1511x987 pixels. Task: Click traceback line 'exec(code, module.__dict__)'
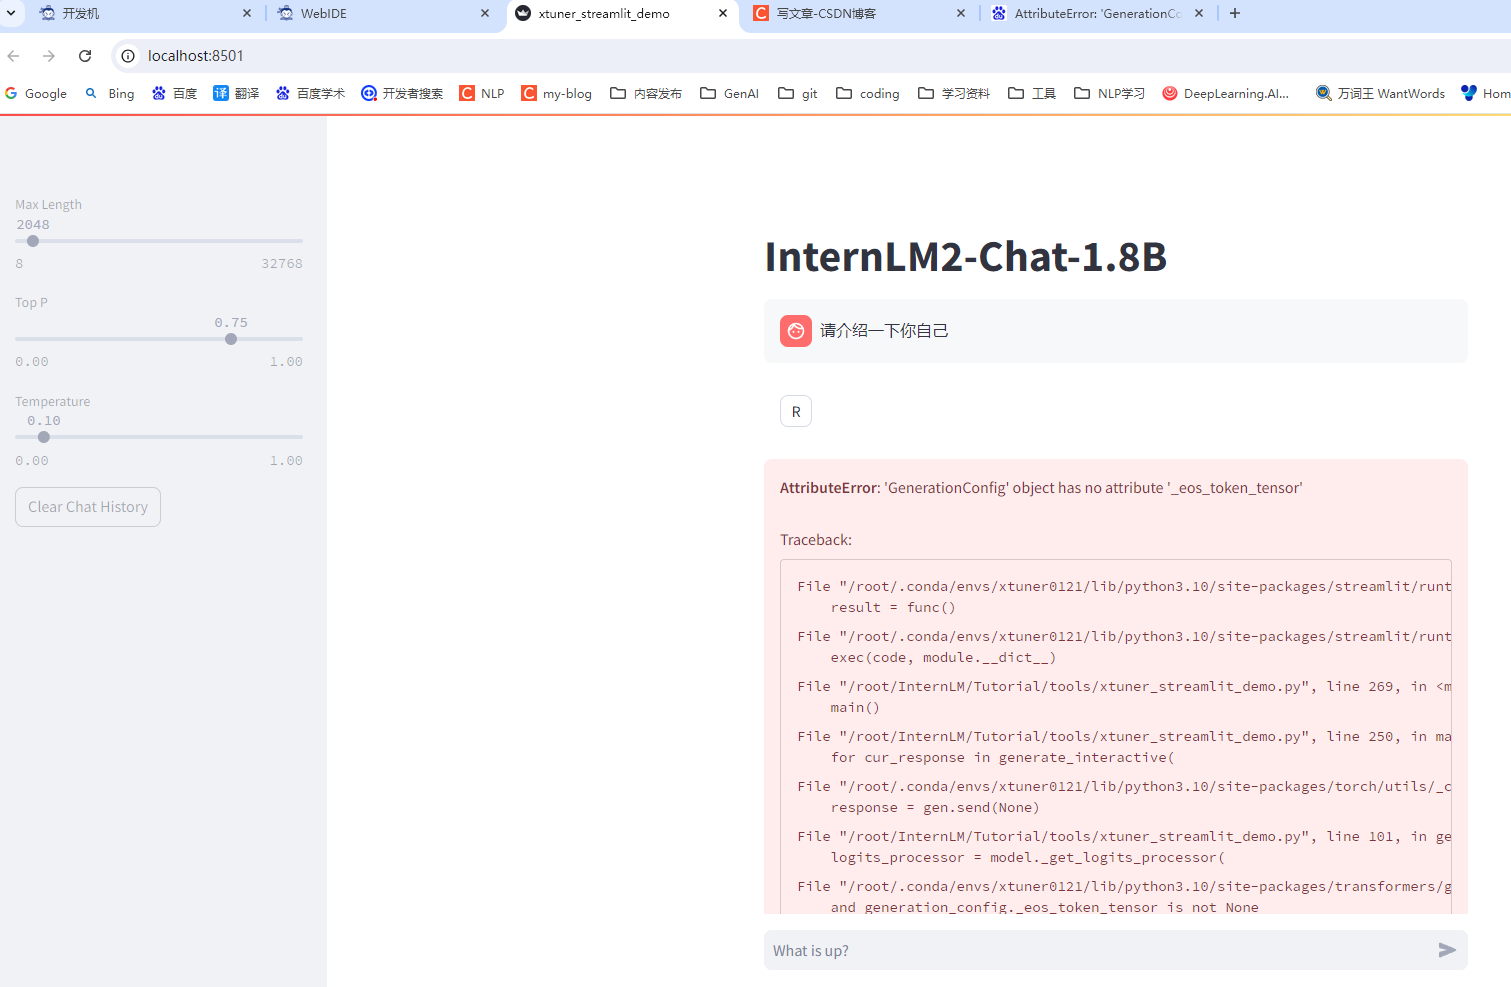(x=943, y=657)
